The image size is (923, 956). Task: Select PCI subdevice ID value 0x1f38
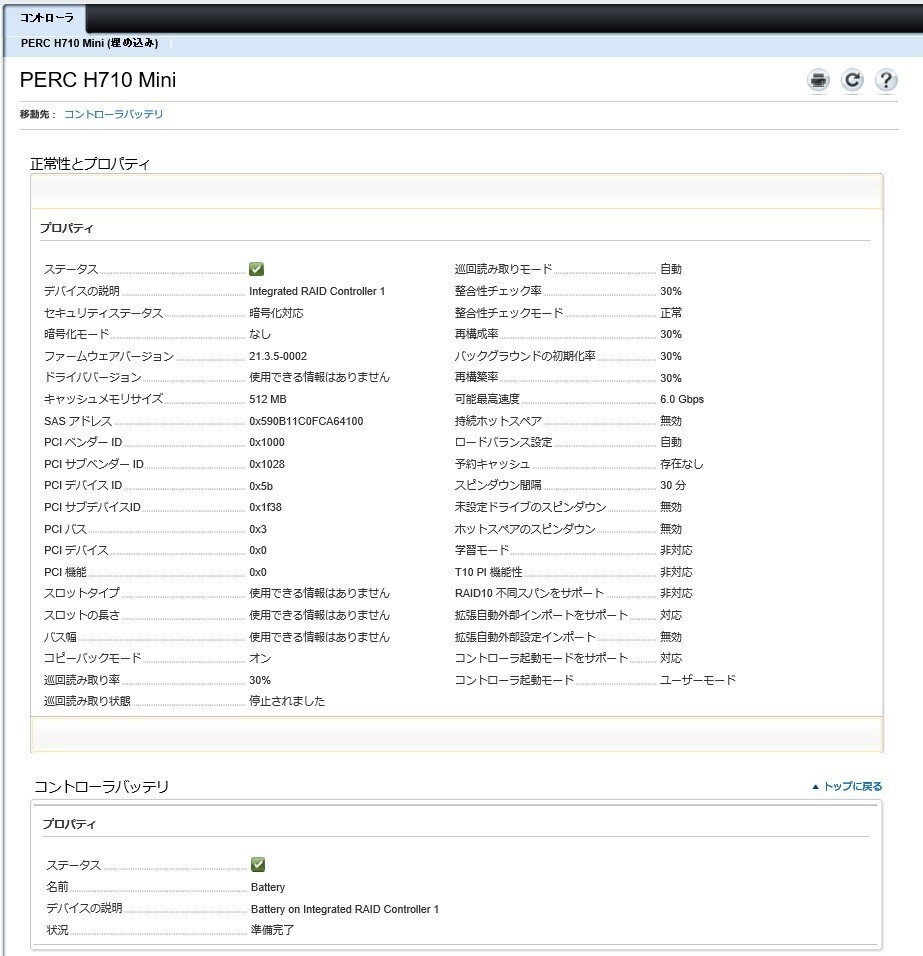pyautogui.click(x=265, y=507)
